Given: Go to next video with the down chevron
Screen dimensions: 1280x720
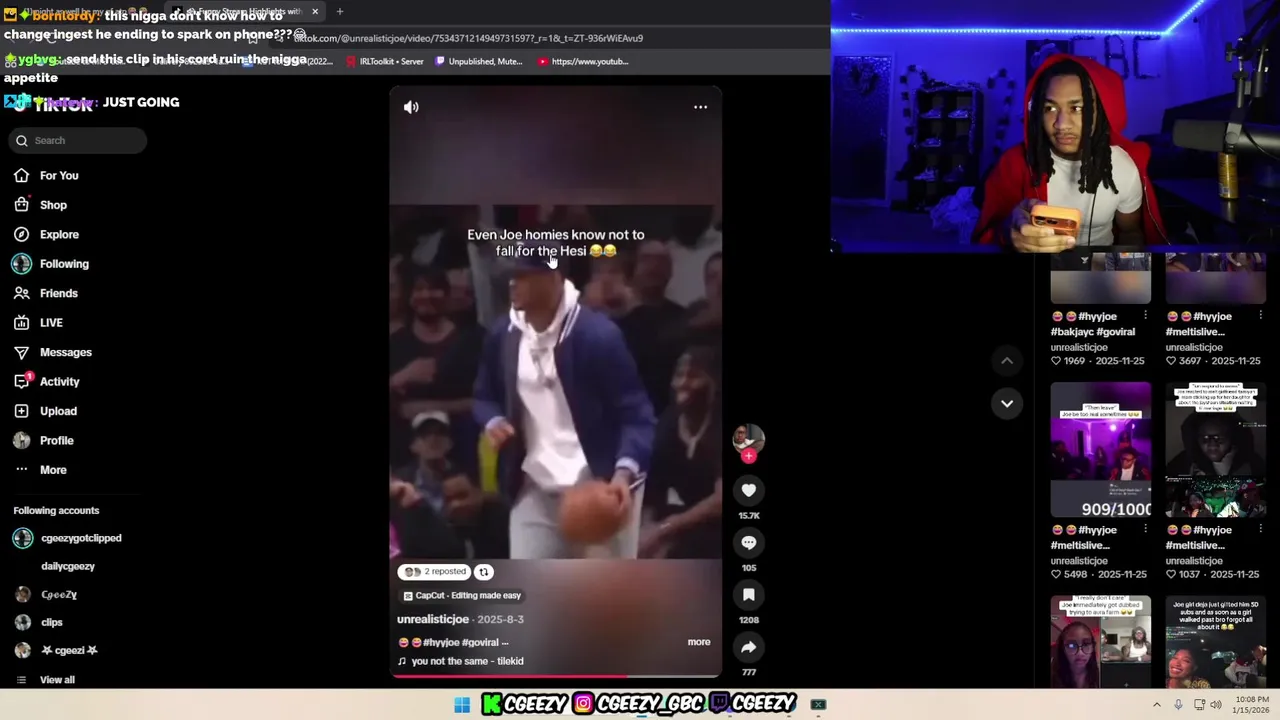Looking at the screenshot, I should (x=1007, y=403).
